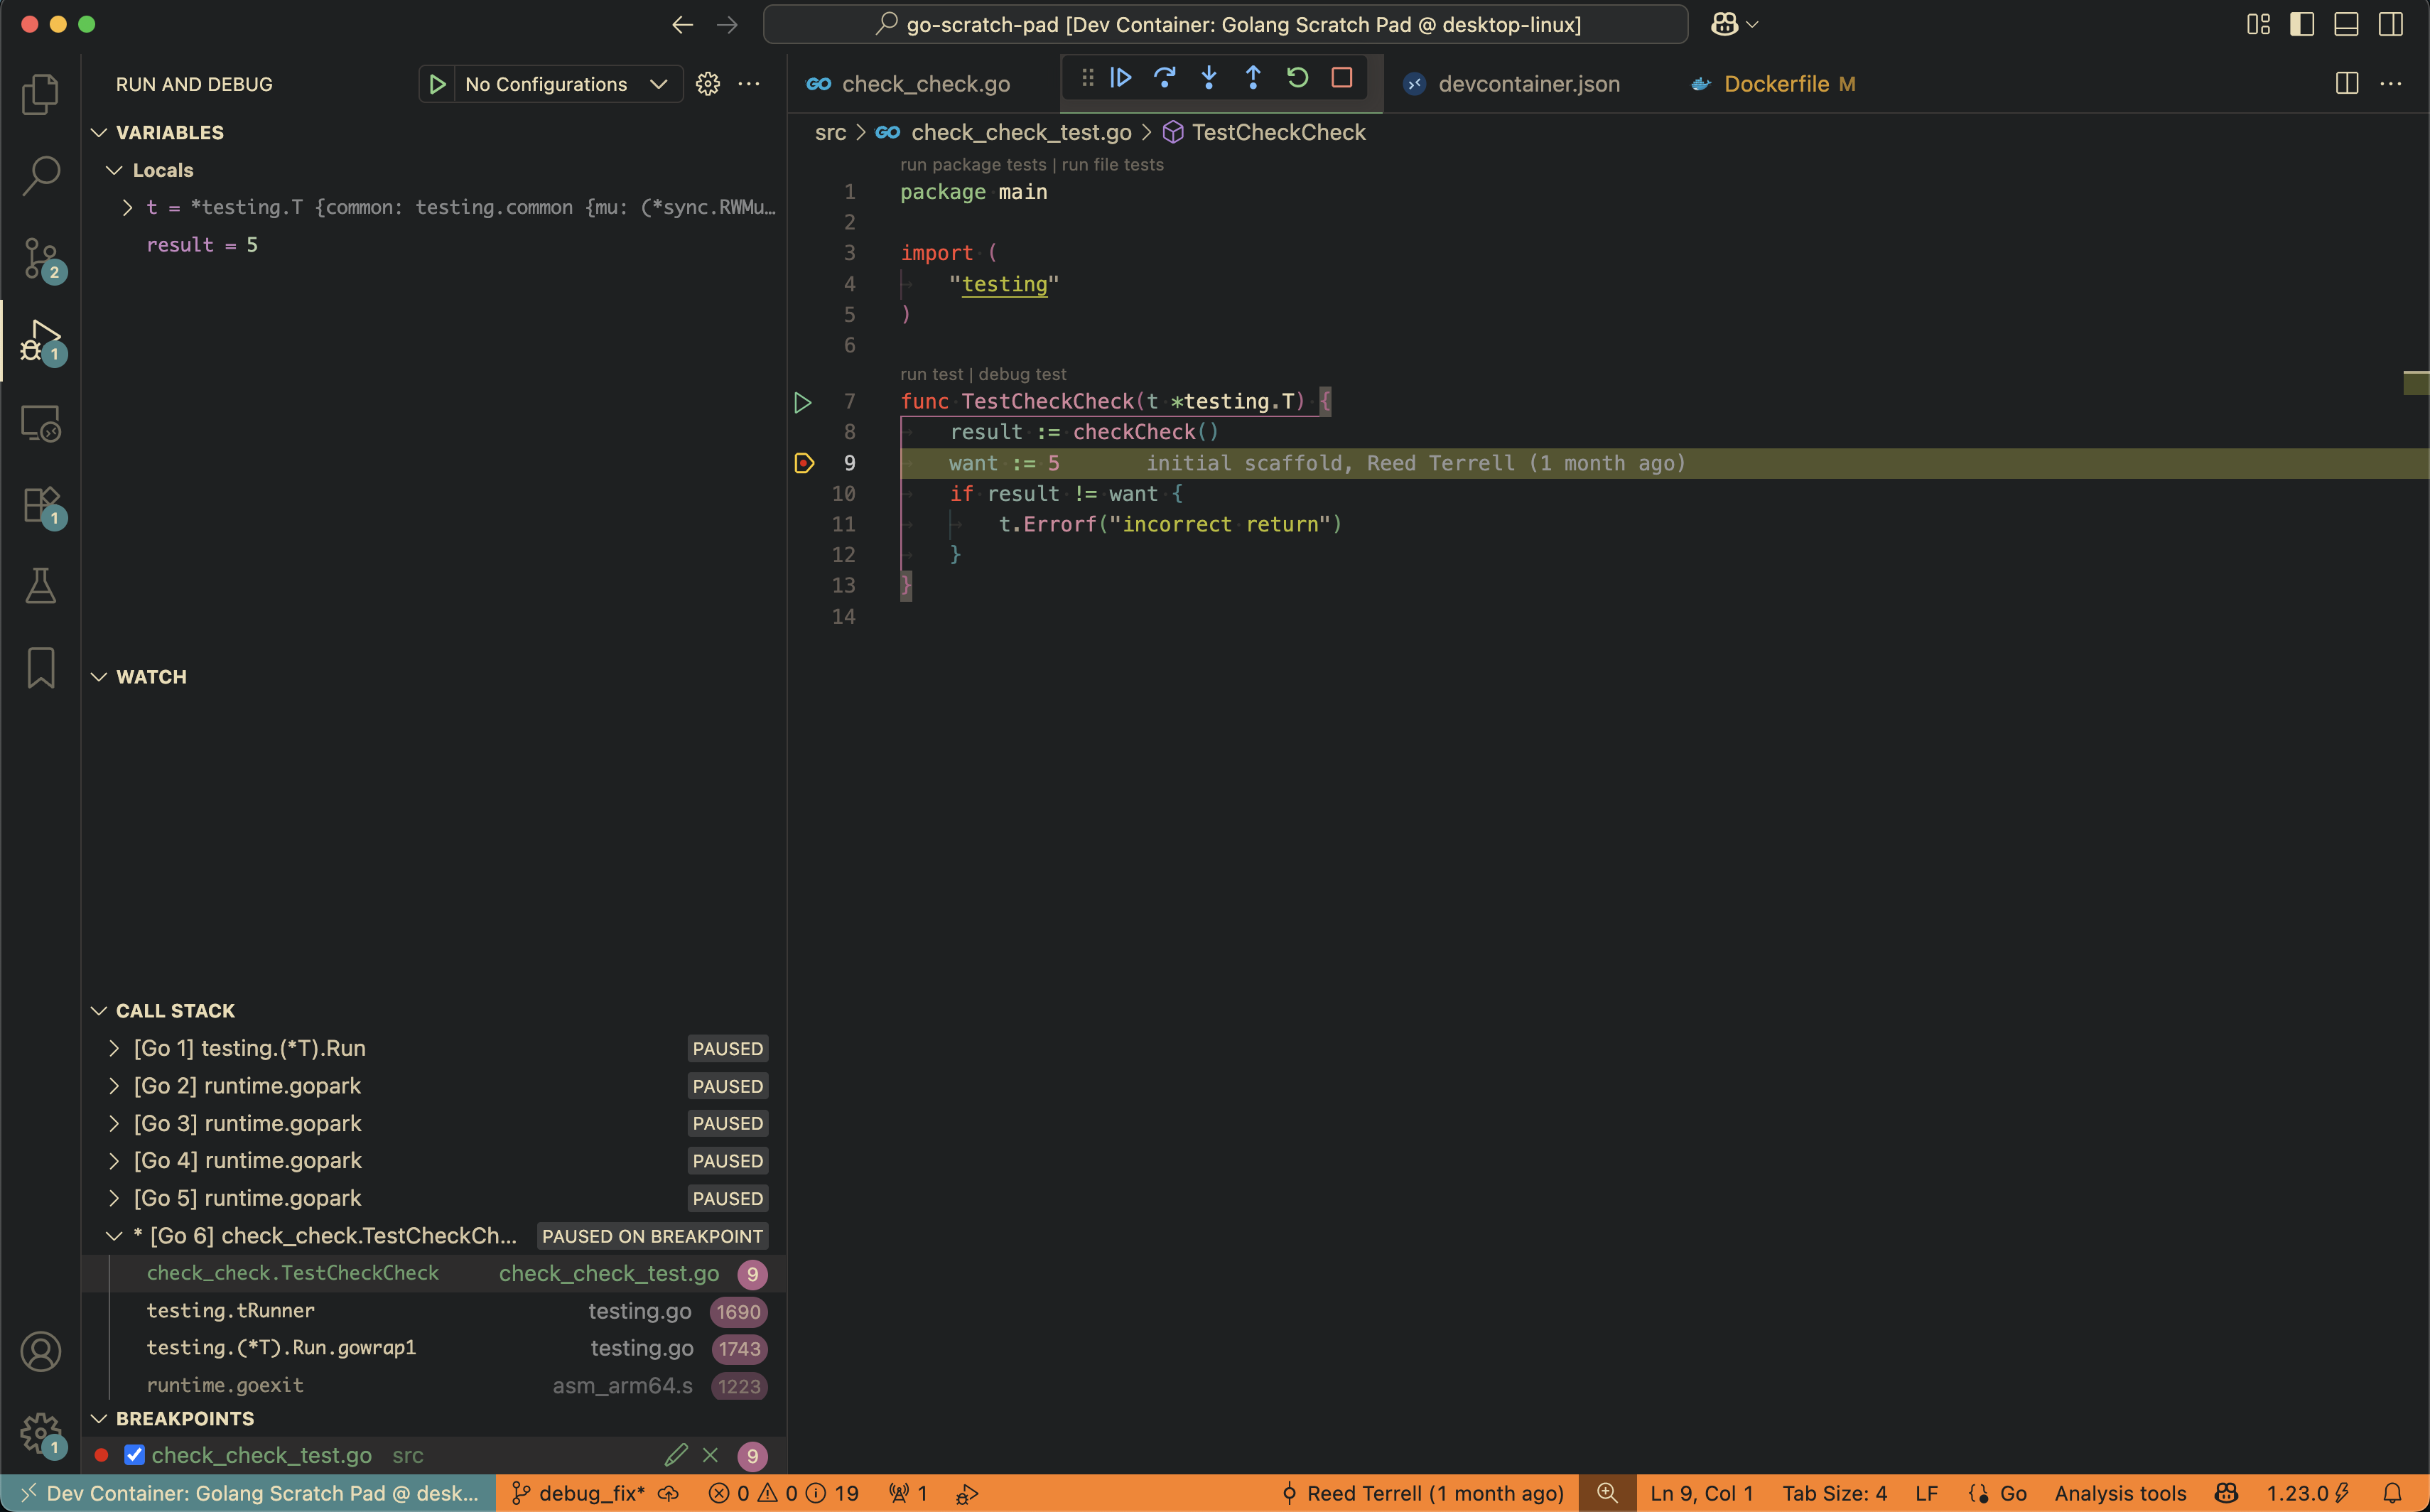Open Source Control view with badge 2
The width and height of the screenshot is (2430, 1512).
tap(40, 259)
